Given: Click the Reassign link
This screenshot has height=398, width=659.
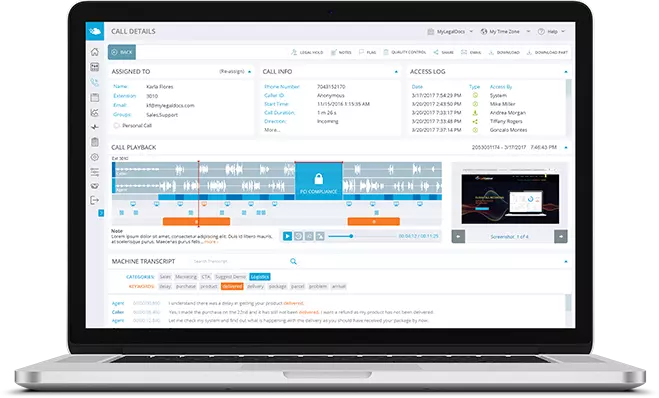Looking at the screenshot, I should tap(232, 71).
